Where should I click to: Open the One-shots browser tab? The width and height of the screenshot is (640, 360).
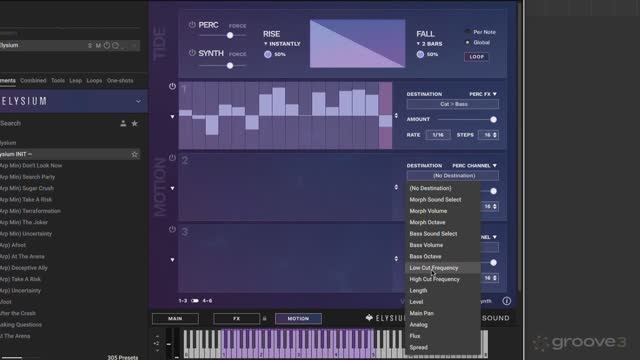tap(120, 81)
